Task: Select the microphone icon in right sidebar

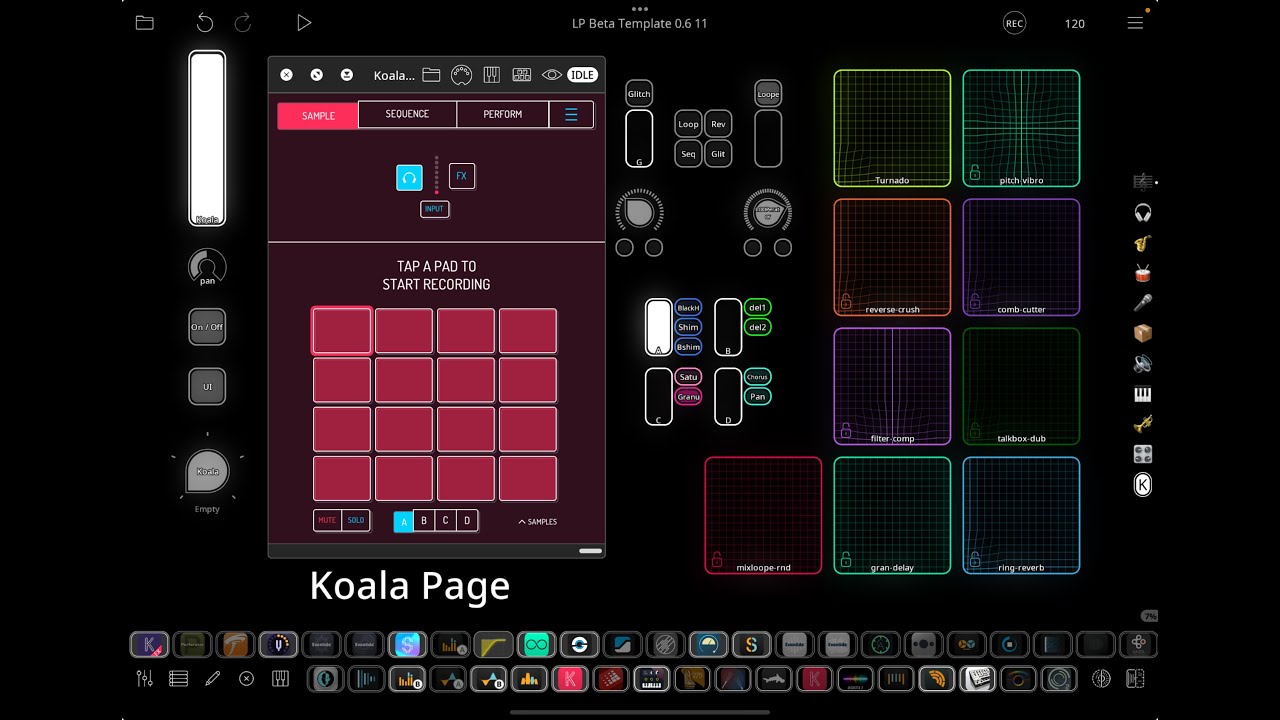Action: [x=1142, y=303]
